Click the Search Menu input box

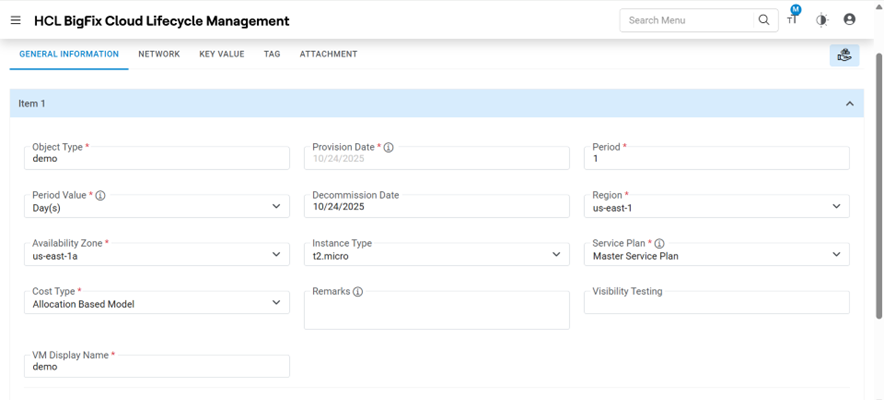(687, 20)
